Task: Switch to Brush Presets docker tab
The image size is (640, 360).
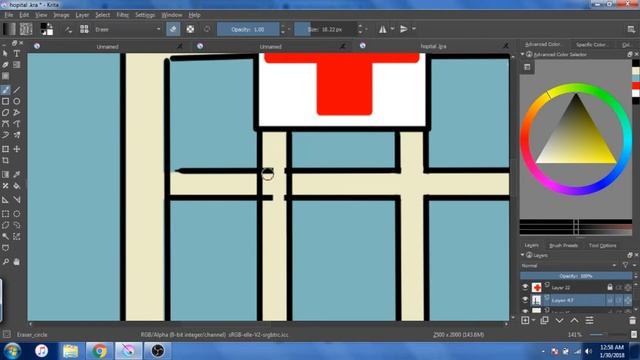Action: click(x=563, y=245)
